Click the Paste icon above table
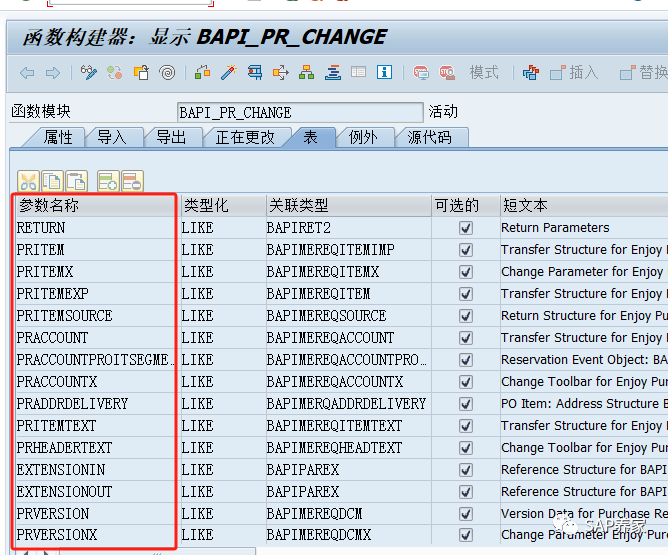668x555 pixels. 77,181
